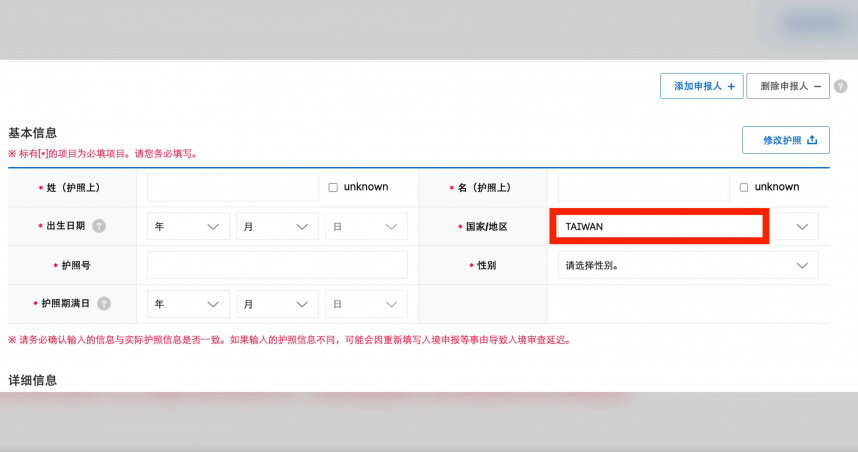Check the unknown box for 名 given name
The image size is (858, 452).
[744, 188]
